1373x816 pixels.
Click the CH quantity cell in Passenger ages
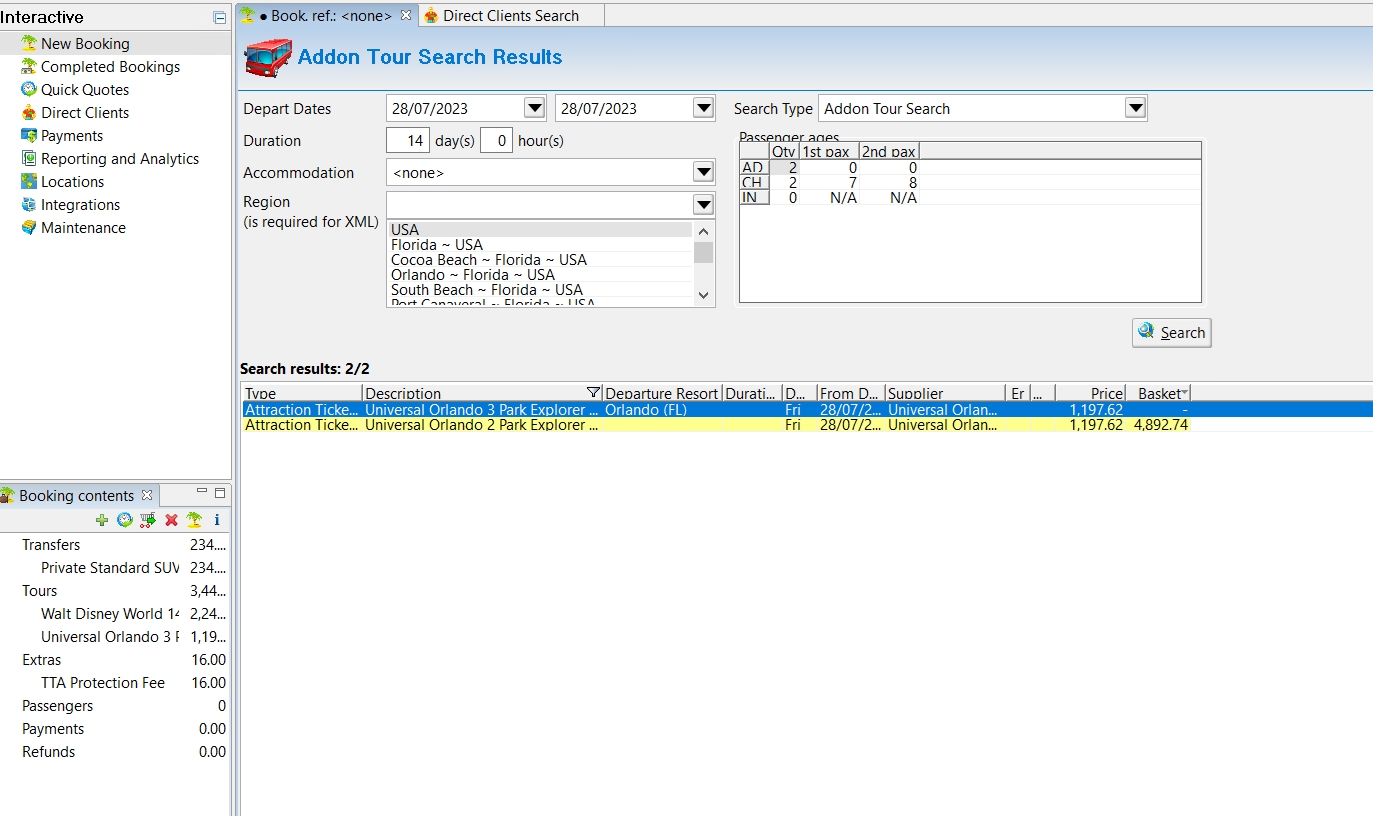click(x=785, y=183)
